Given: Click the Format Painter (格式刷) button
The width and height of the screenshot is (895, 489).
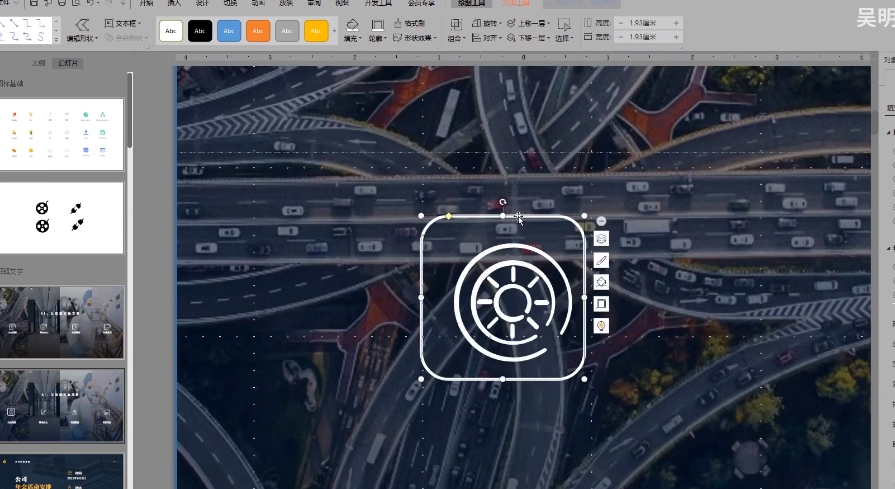Looking at the screenshot, I should coord(410,22).
